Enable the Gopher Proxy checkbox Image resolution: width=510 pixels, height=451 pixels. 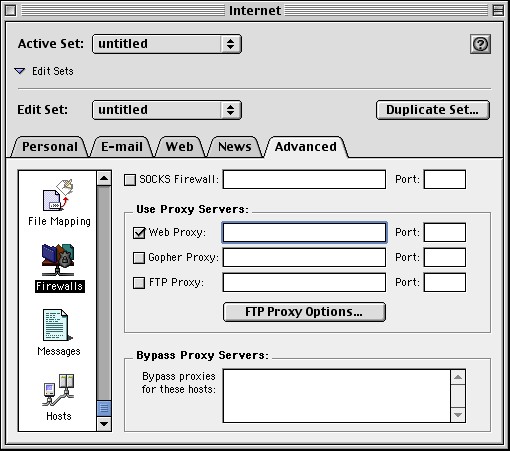(x=139, y=258)
